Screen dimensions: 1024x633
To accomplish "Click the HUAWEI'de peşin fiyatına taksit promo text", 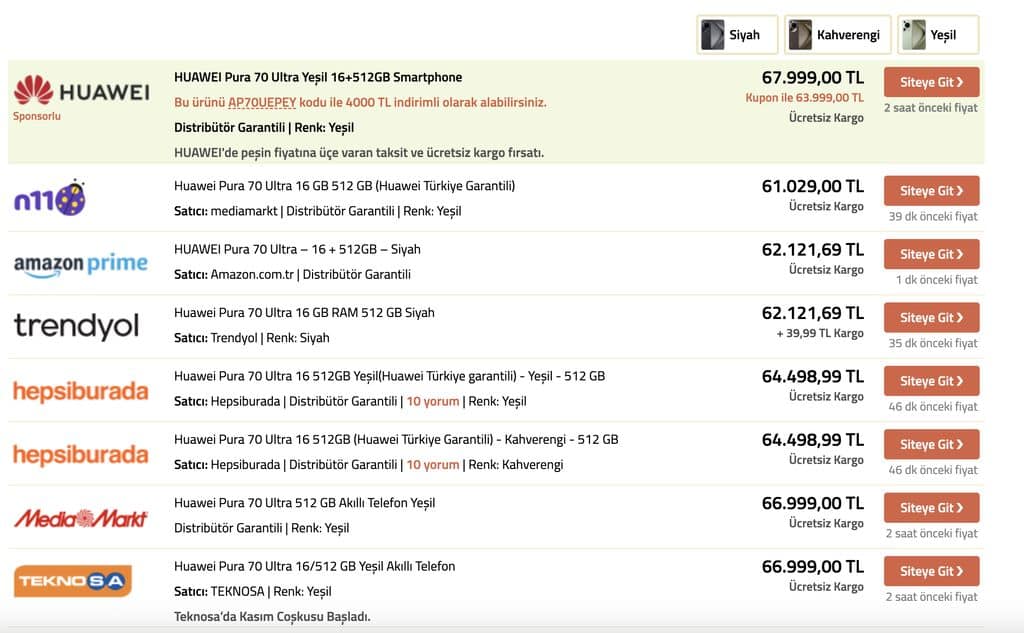I will click(x=359, y=153).
